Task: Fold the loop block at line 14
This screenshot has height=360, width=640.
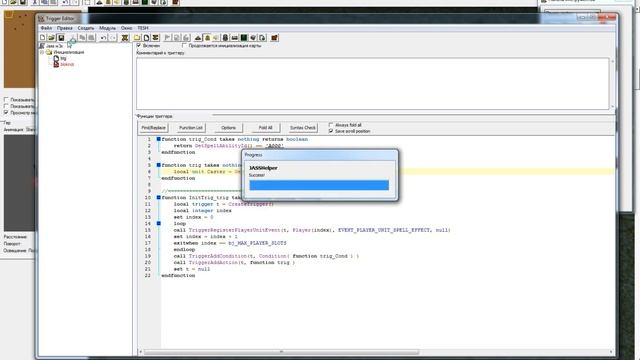Action: [158, 223]
